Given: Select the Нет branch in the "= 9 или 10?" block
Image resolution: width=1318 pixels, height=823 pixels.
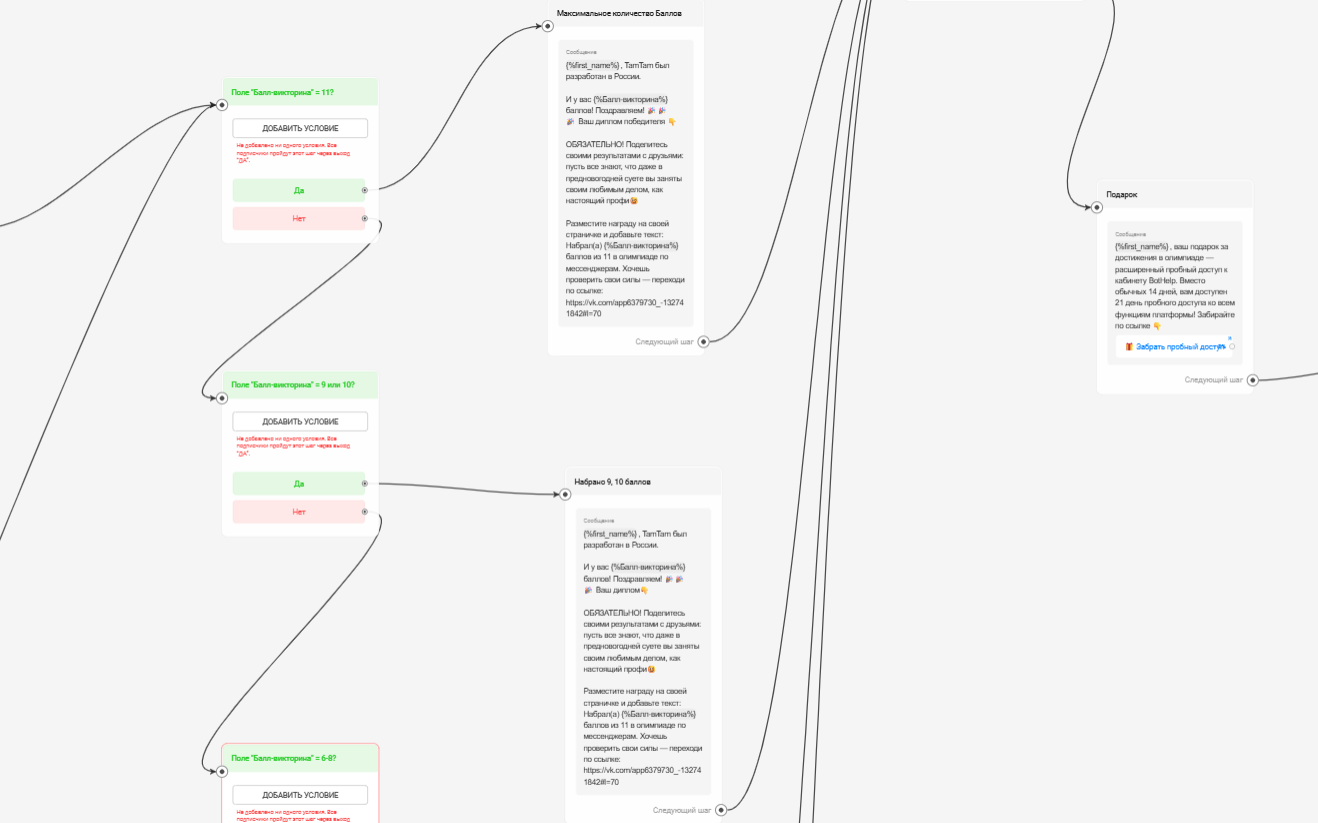Looking at the screenshot, I should pyautogui.click(x=299, y=512).
